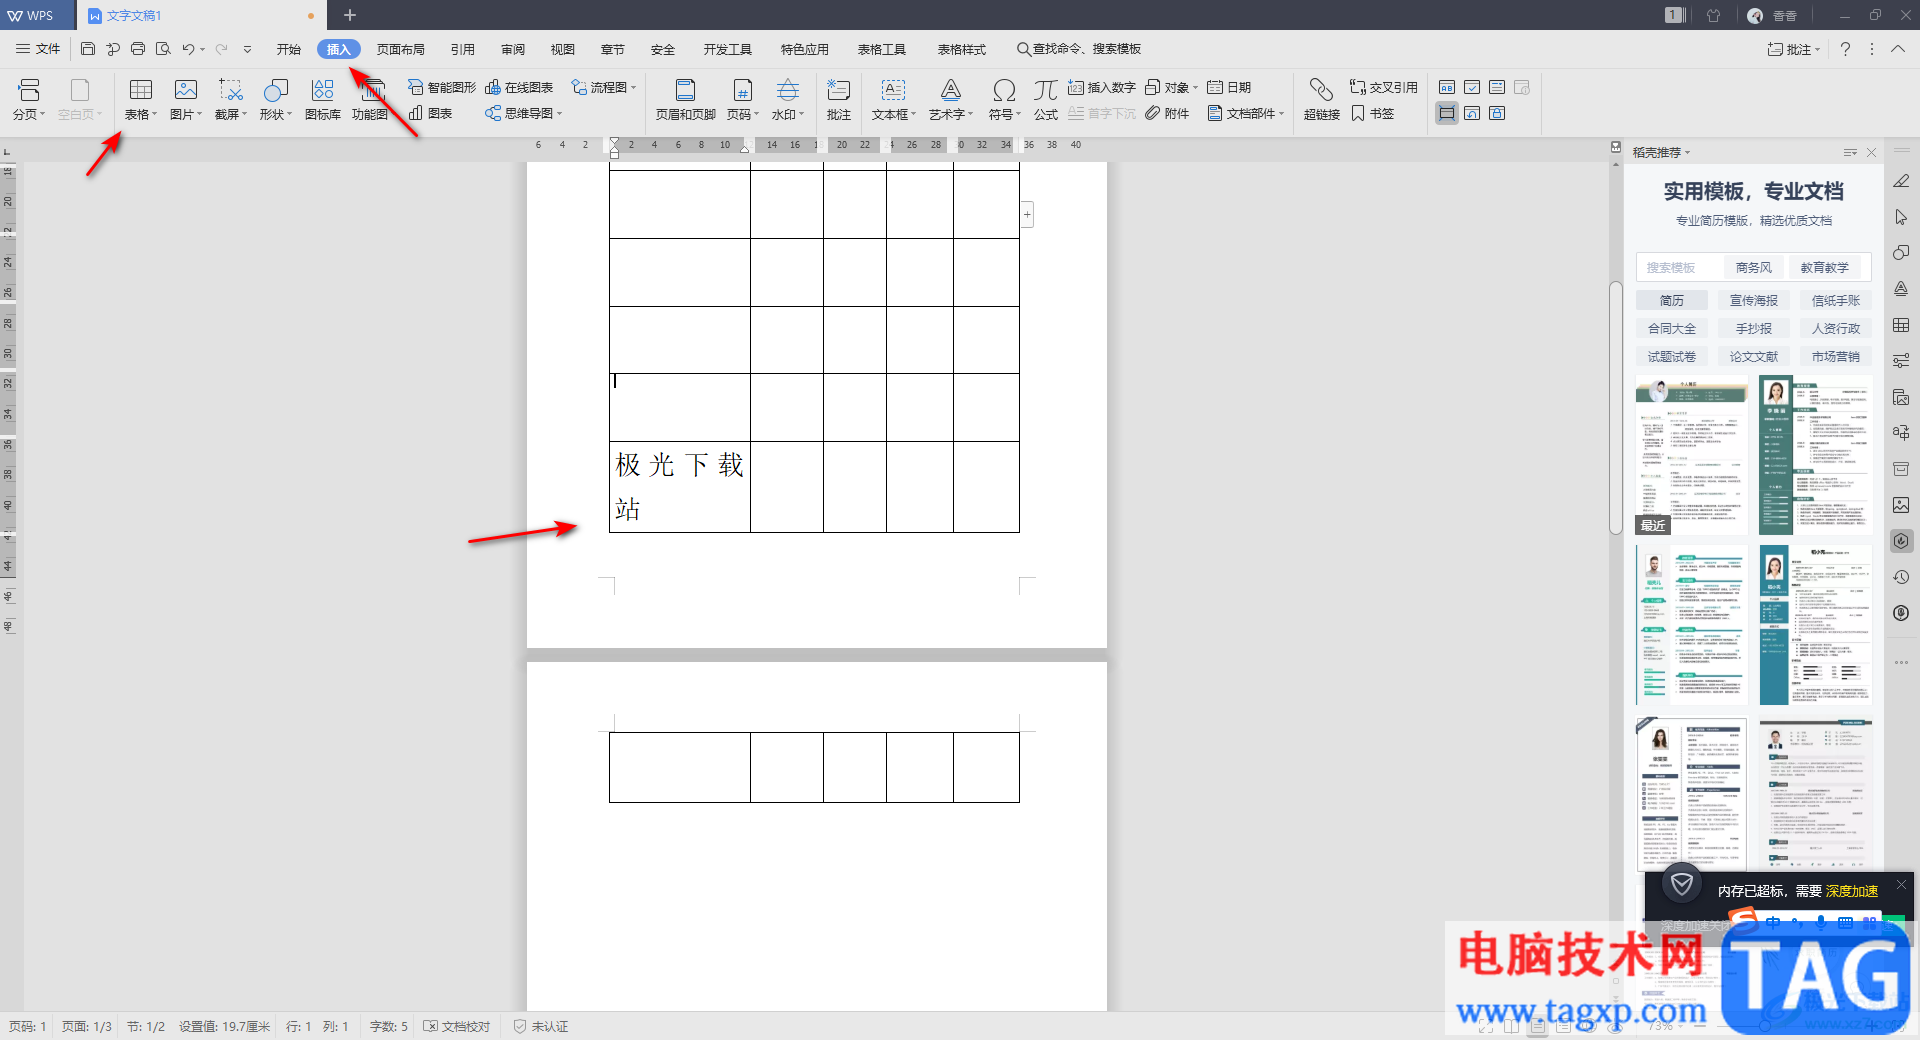
Task: Click the Print icon in quick toolbar
Action: tap(138, 49)
